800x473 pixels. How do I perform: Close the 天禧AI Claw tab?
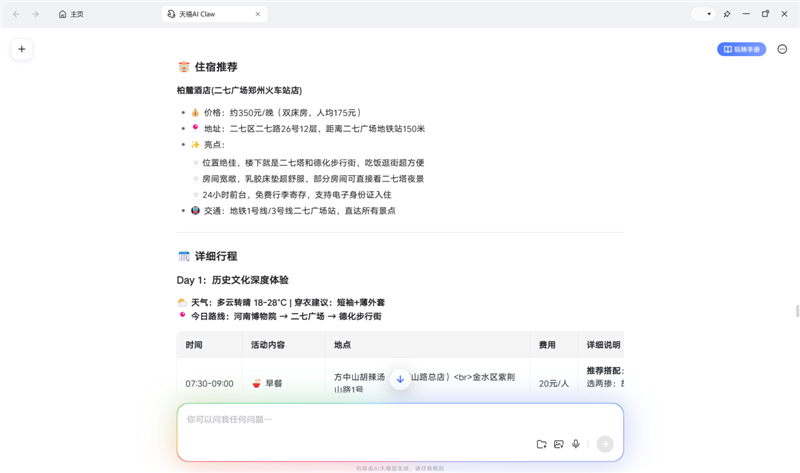pos(258,14)
